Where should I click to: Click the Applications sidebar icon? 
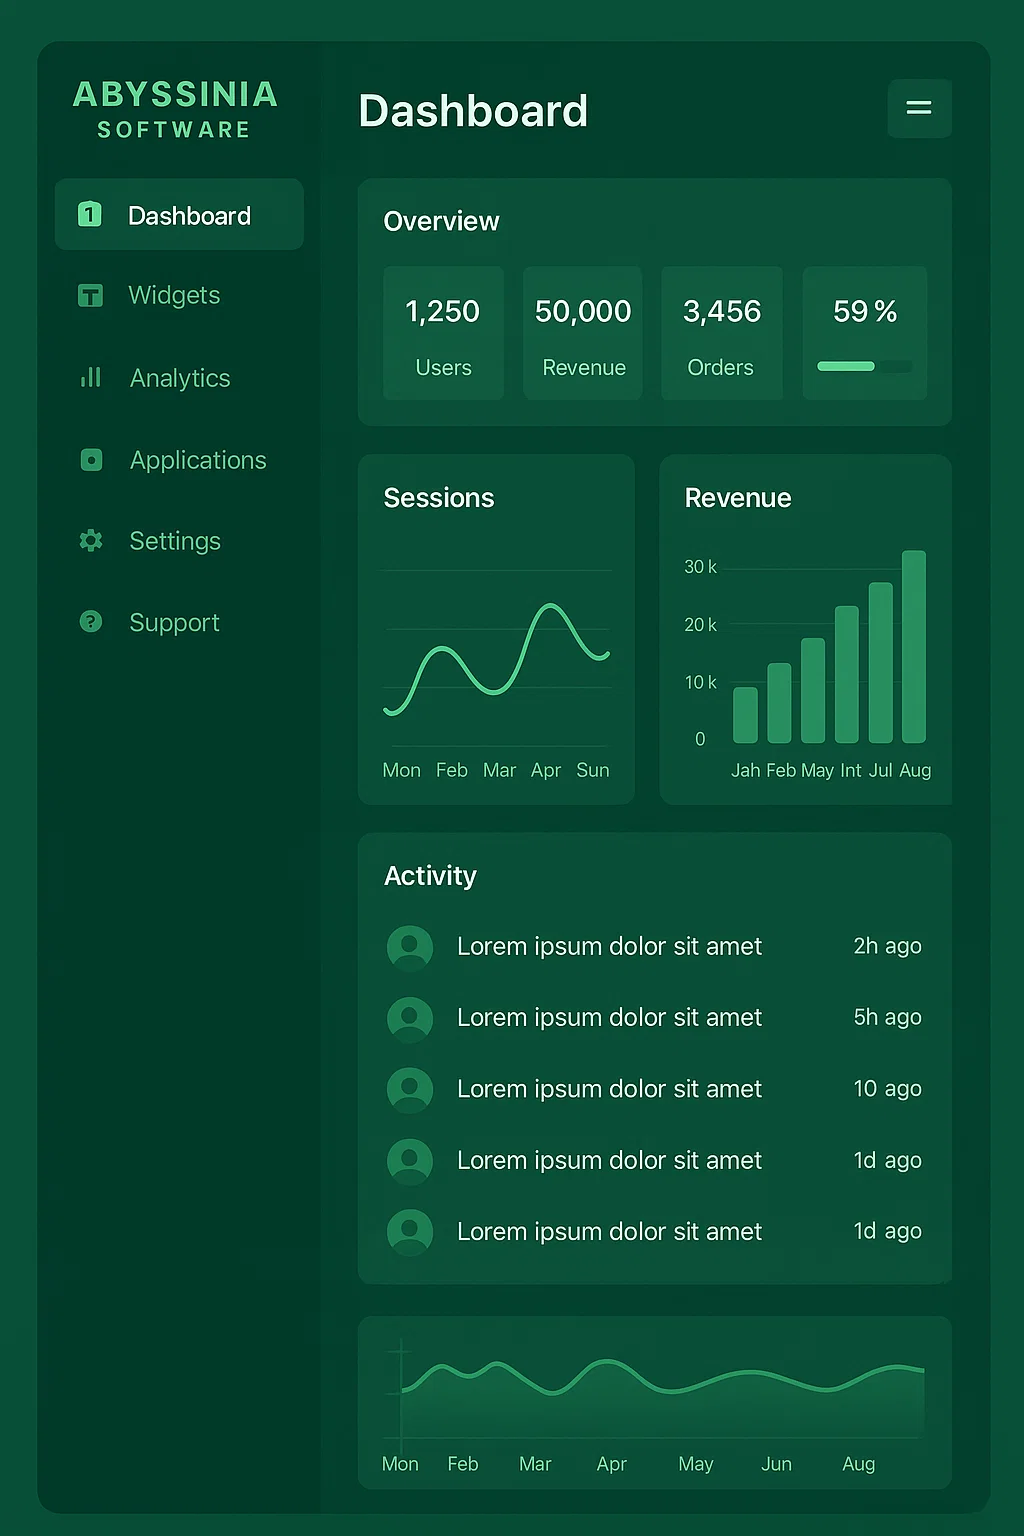click(x=91, y=460)
